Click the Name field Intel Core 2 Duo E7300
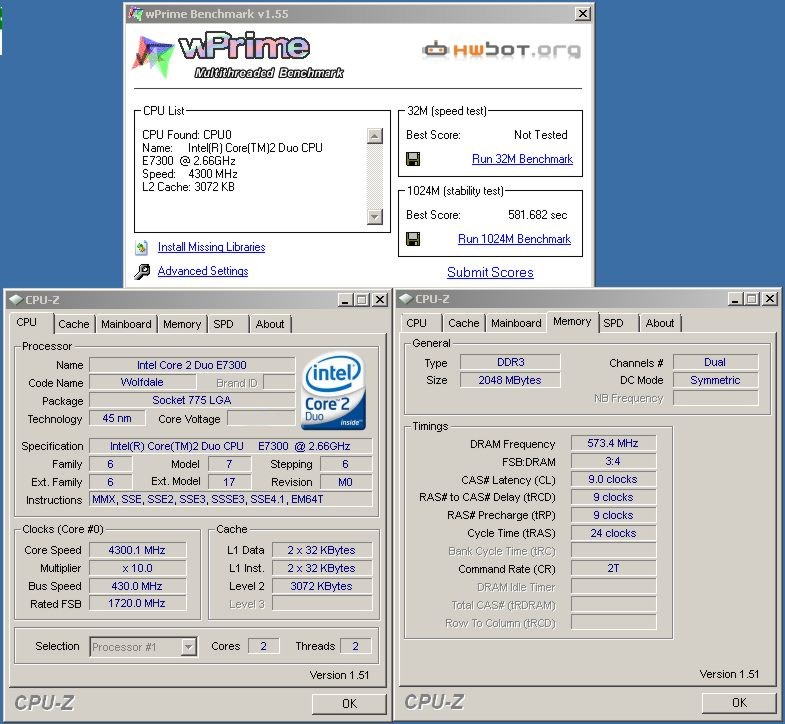 (192, 365)
